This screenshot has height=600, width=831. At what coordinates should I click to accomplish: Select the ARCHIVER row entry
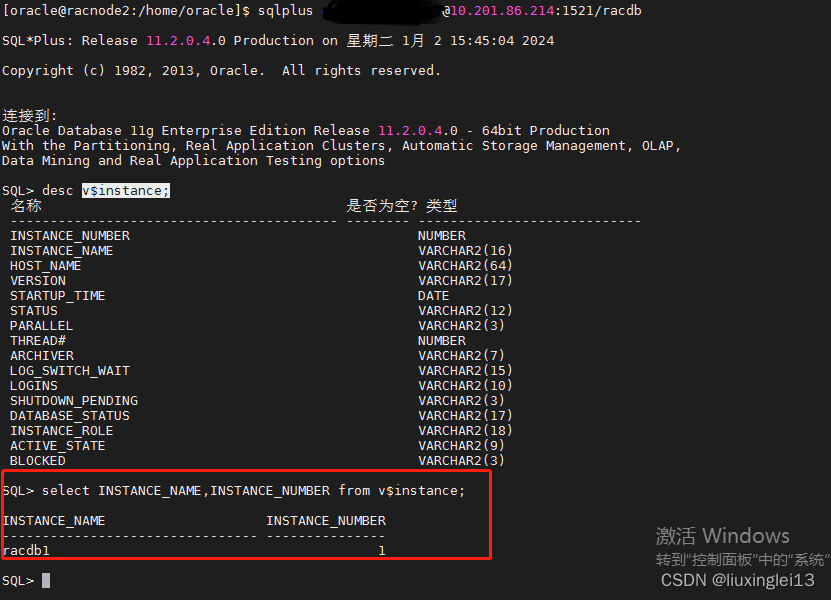(41, 355)
